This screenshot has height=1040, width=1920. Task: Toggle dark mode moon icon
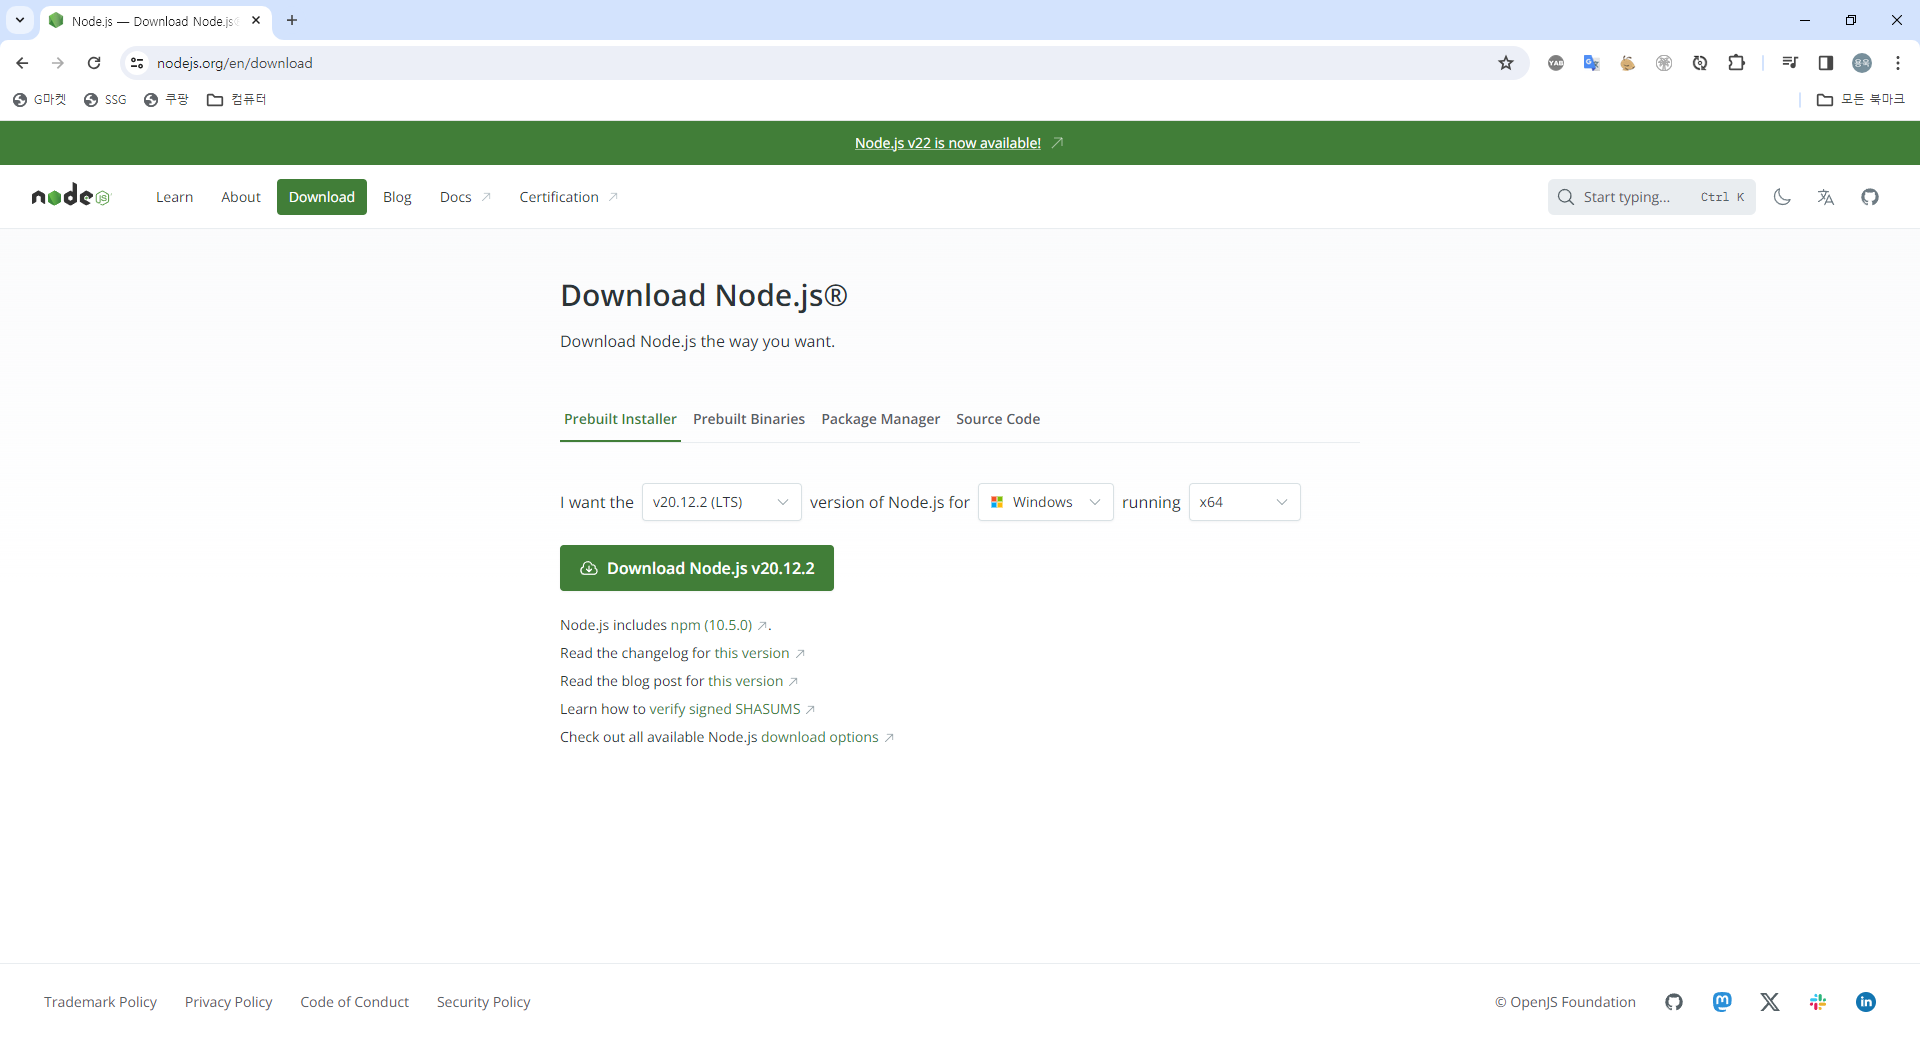1782,197
